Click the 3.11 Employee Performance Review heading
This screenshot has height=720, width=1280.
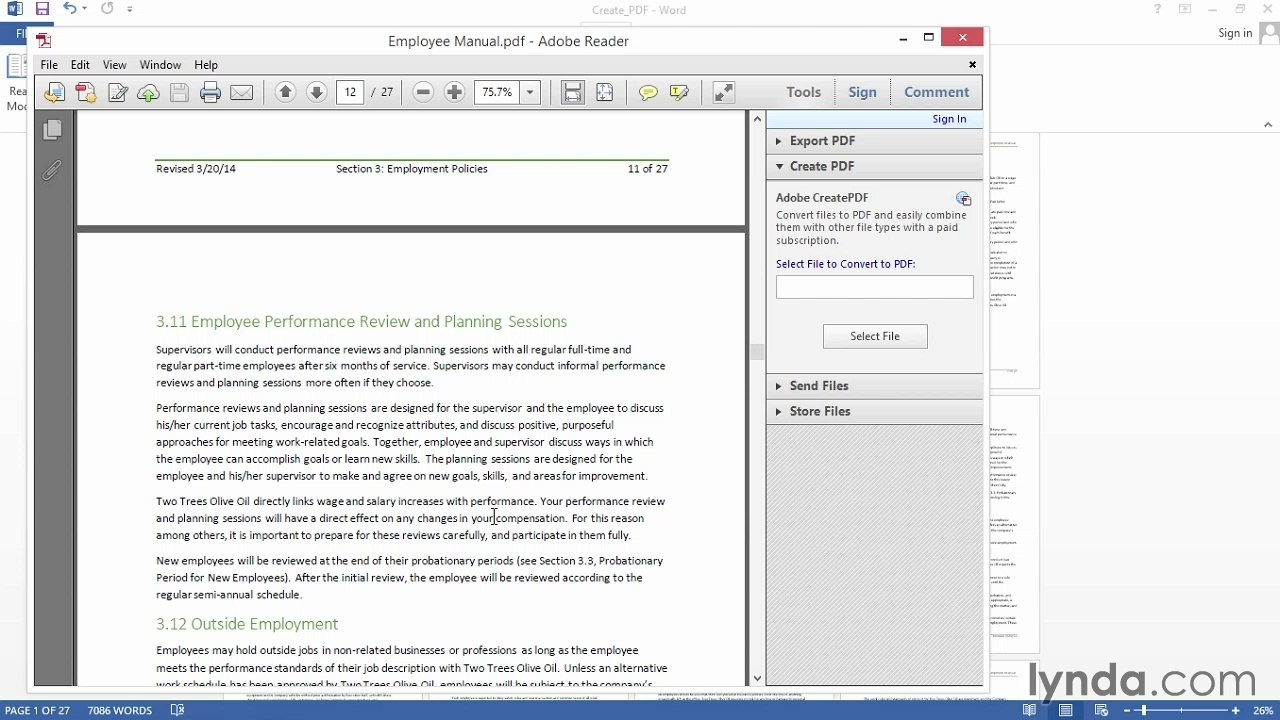click(x=361, y=321)
